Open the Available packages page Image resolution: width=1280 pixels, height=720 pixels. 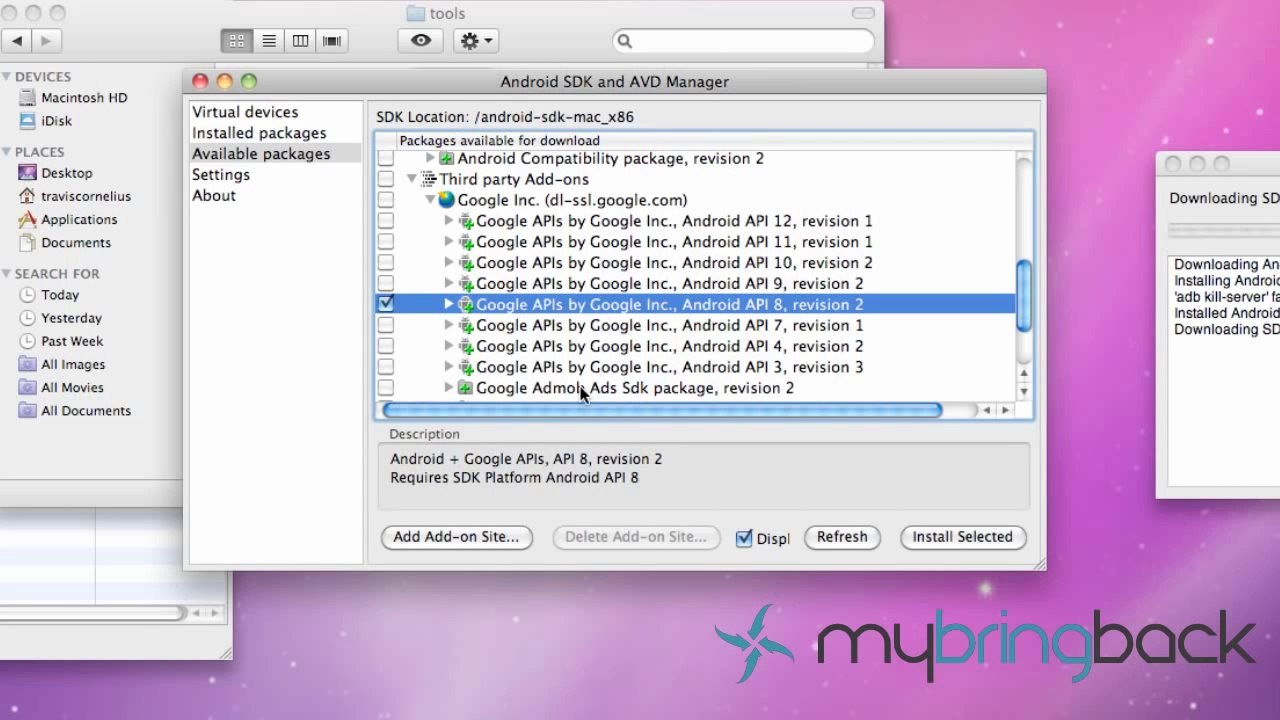(261, 154)
